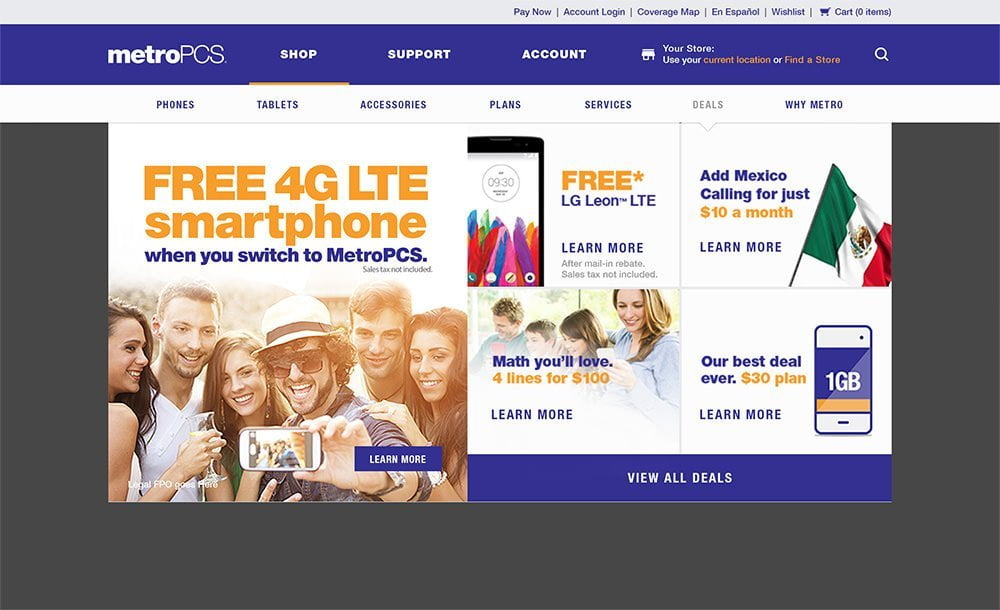Click the LG Leon phone image
The image size is (1000, 610).
506,211
